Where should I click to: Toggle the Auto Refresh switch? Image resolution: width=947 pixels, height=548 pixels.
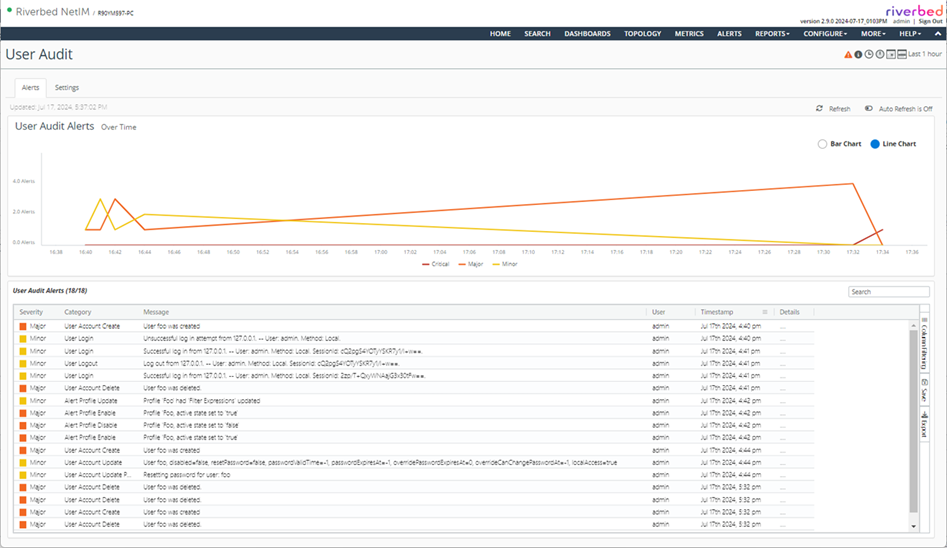[869, 108]
